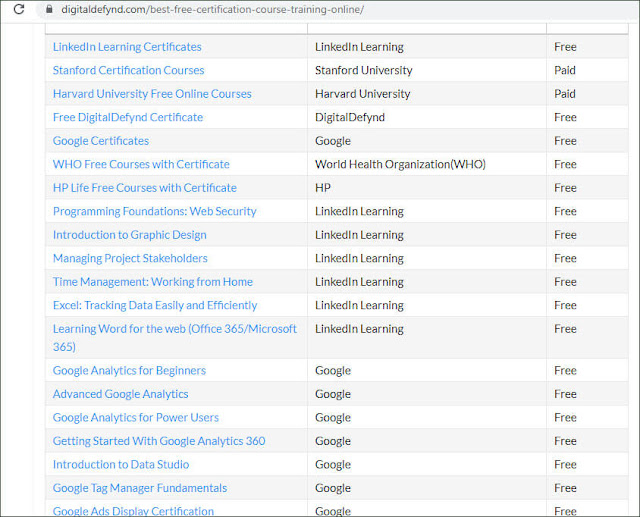Open Introduction to Graphic Design link
This screenshot has width=640, height=517.
pos(129,235)
